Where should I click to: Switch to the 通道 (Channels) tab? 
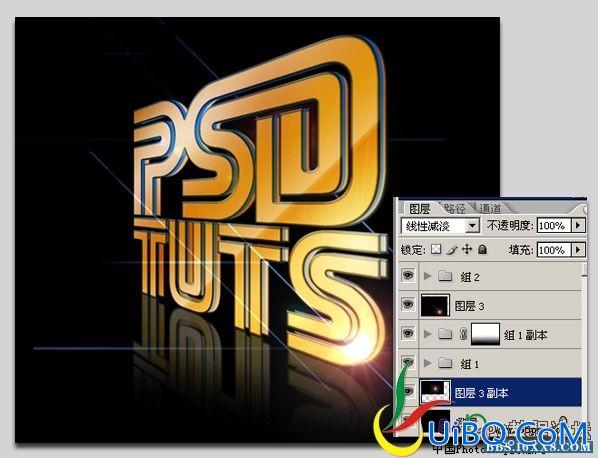[490, 209]
